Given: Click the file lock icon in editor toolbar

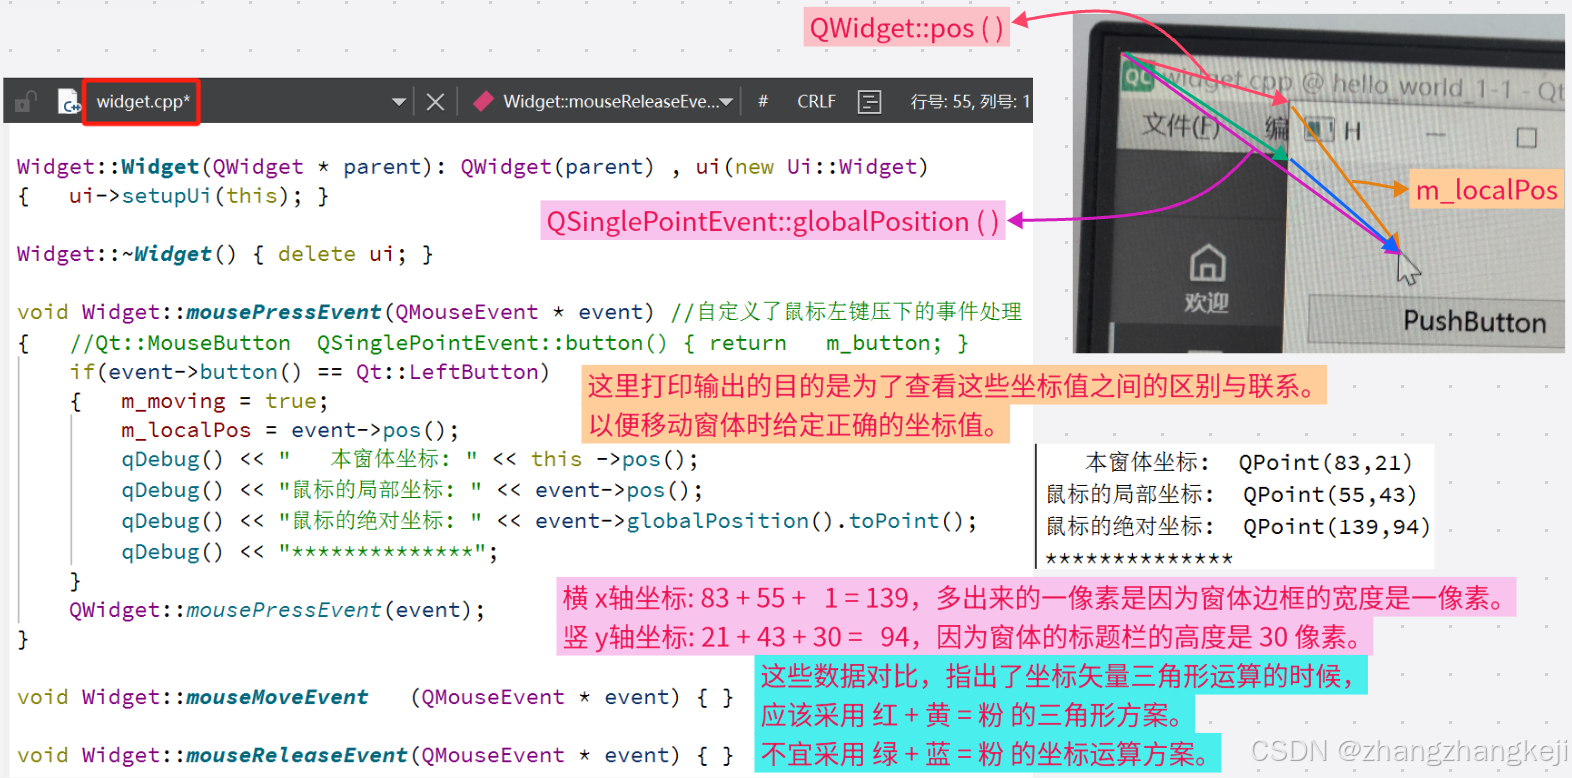Looking at the screenshot, I should (26, 101).
